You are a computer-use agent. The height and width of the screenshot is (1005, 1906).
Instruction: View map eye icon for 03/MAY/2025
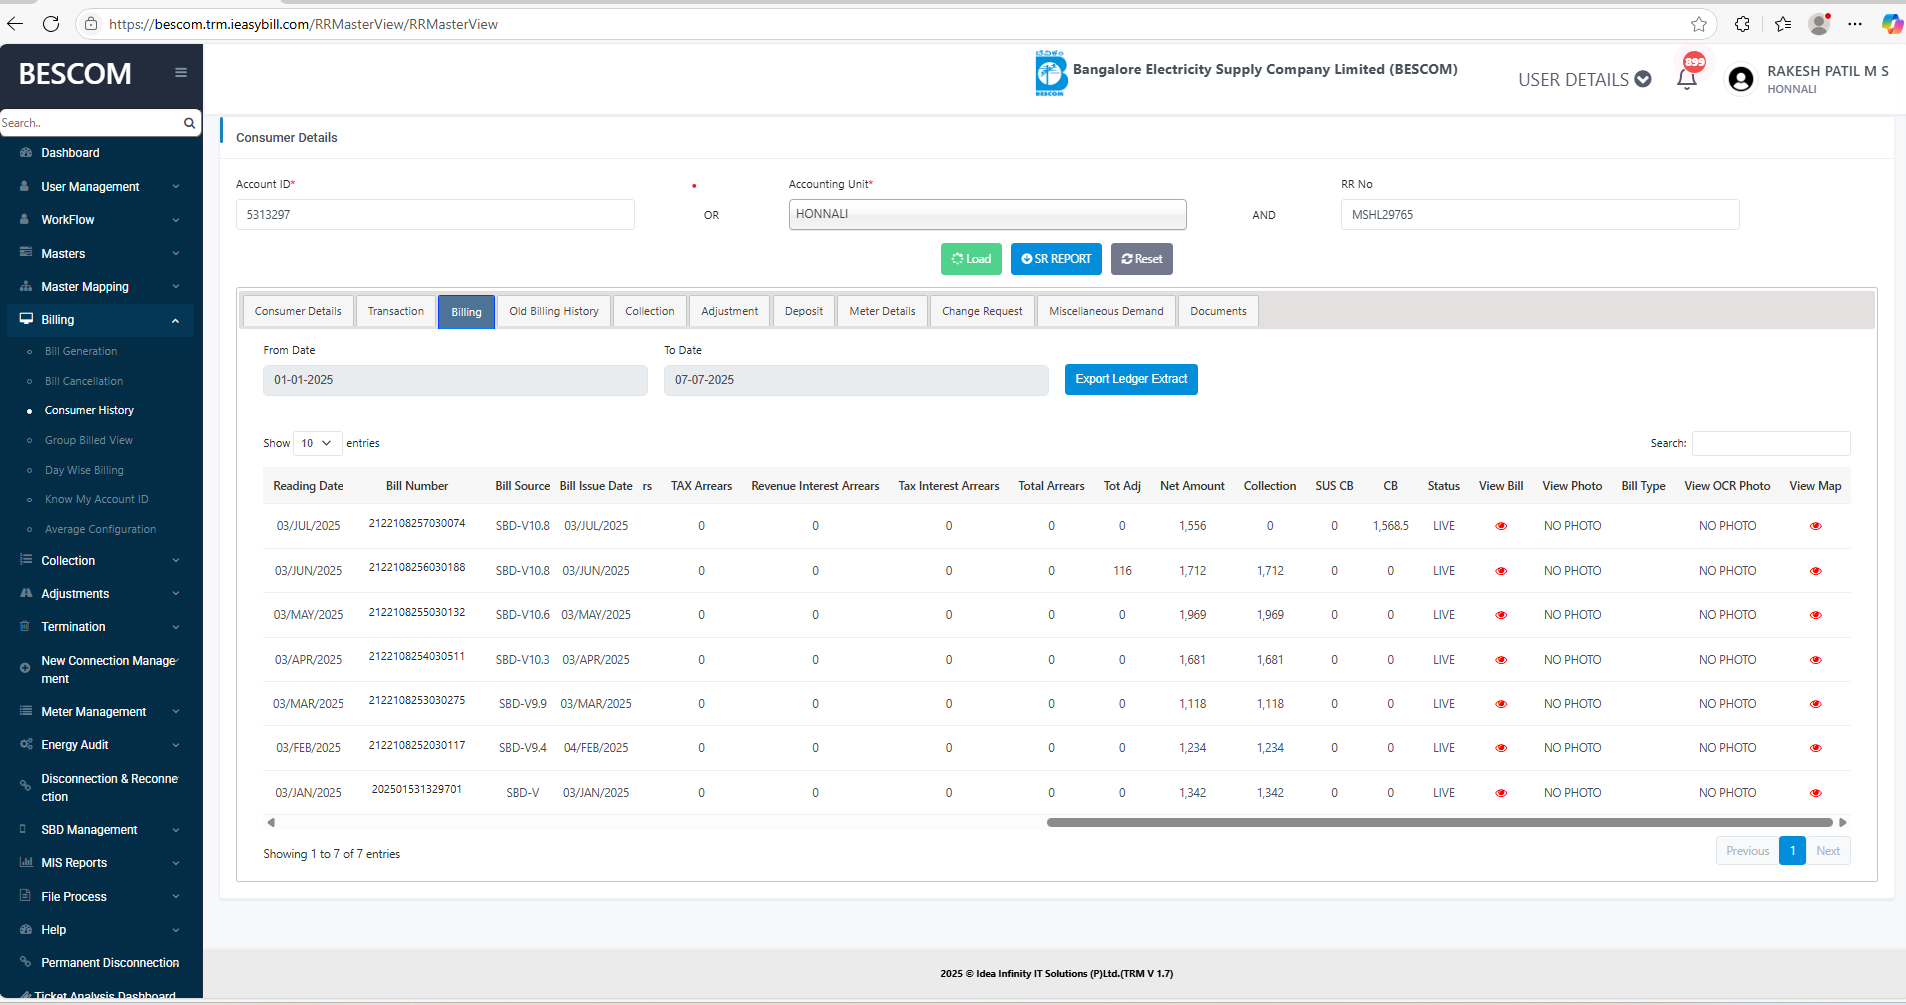1816,615
